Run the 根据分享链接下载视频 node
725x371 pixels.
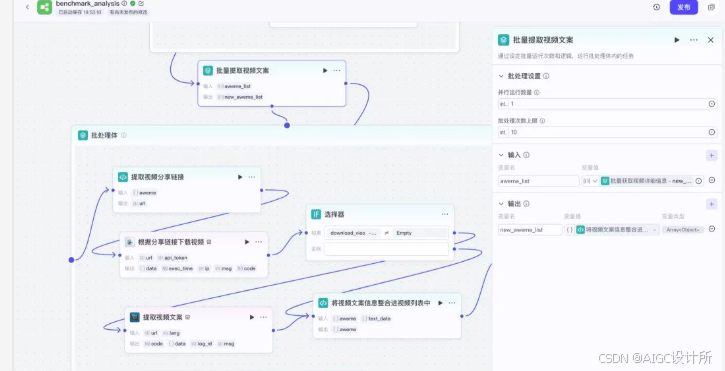[247, 241]
